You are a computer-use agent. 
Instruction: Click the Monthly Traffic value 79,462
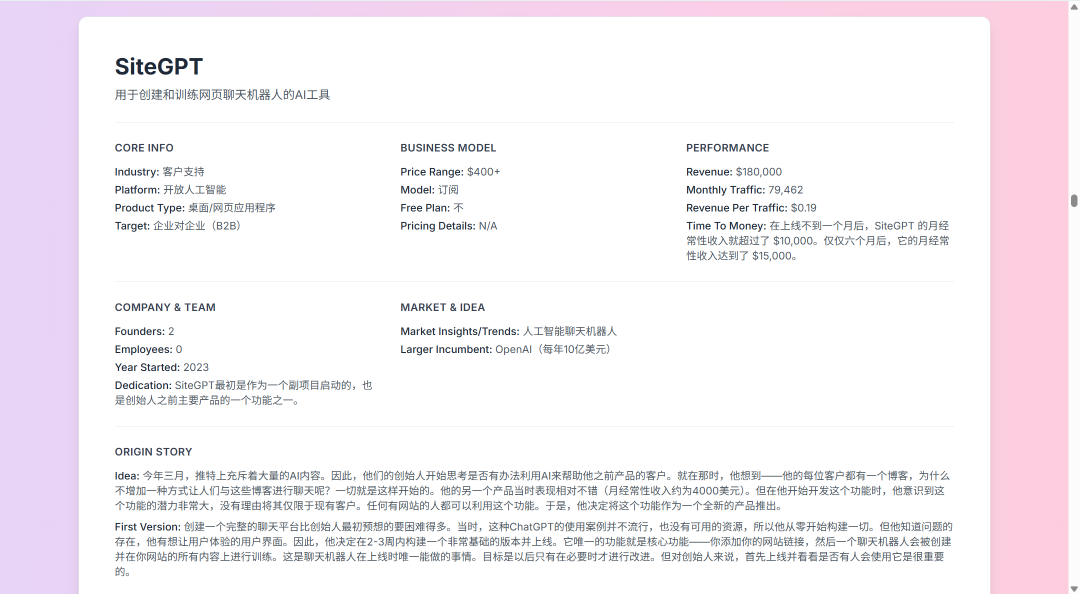pos(785,190)
